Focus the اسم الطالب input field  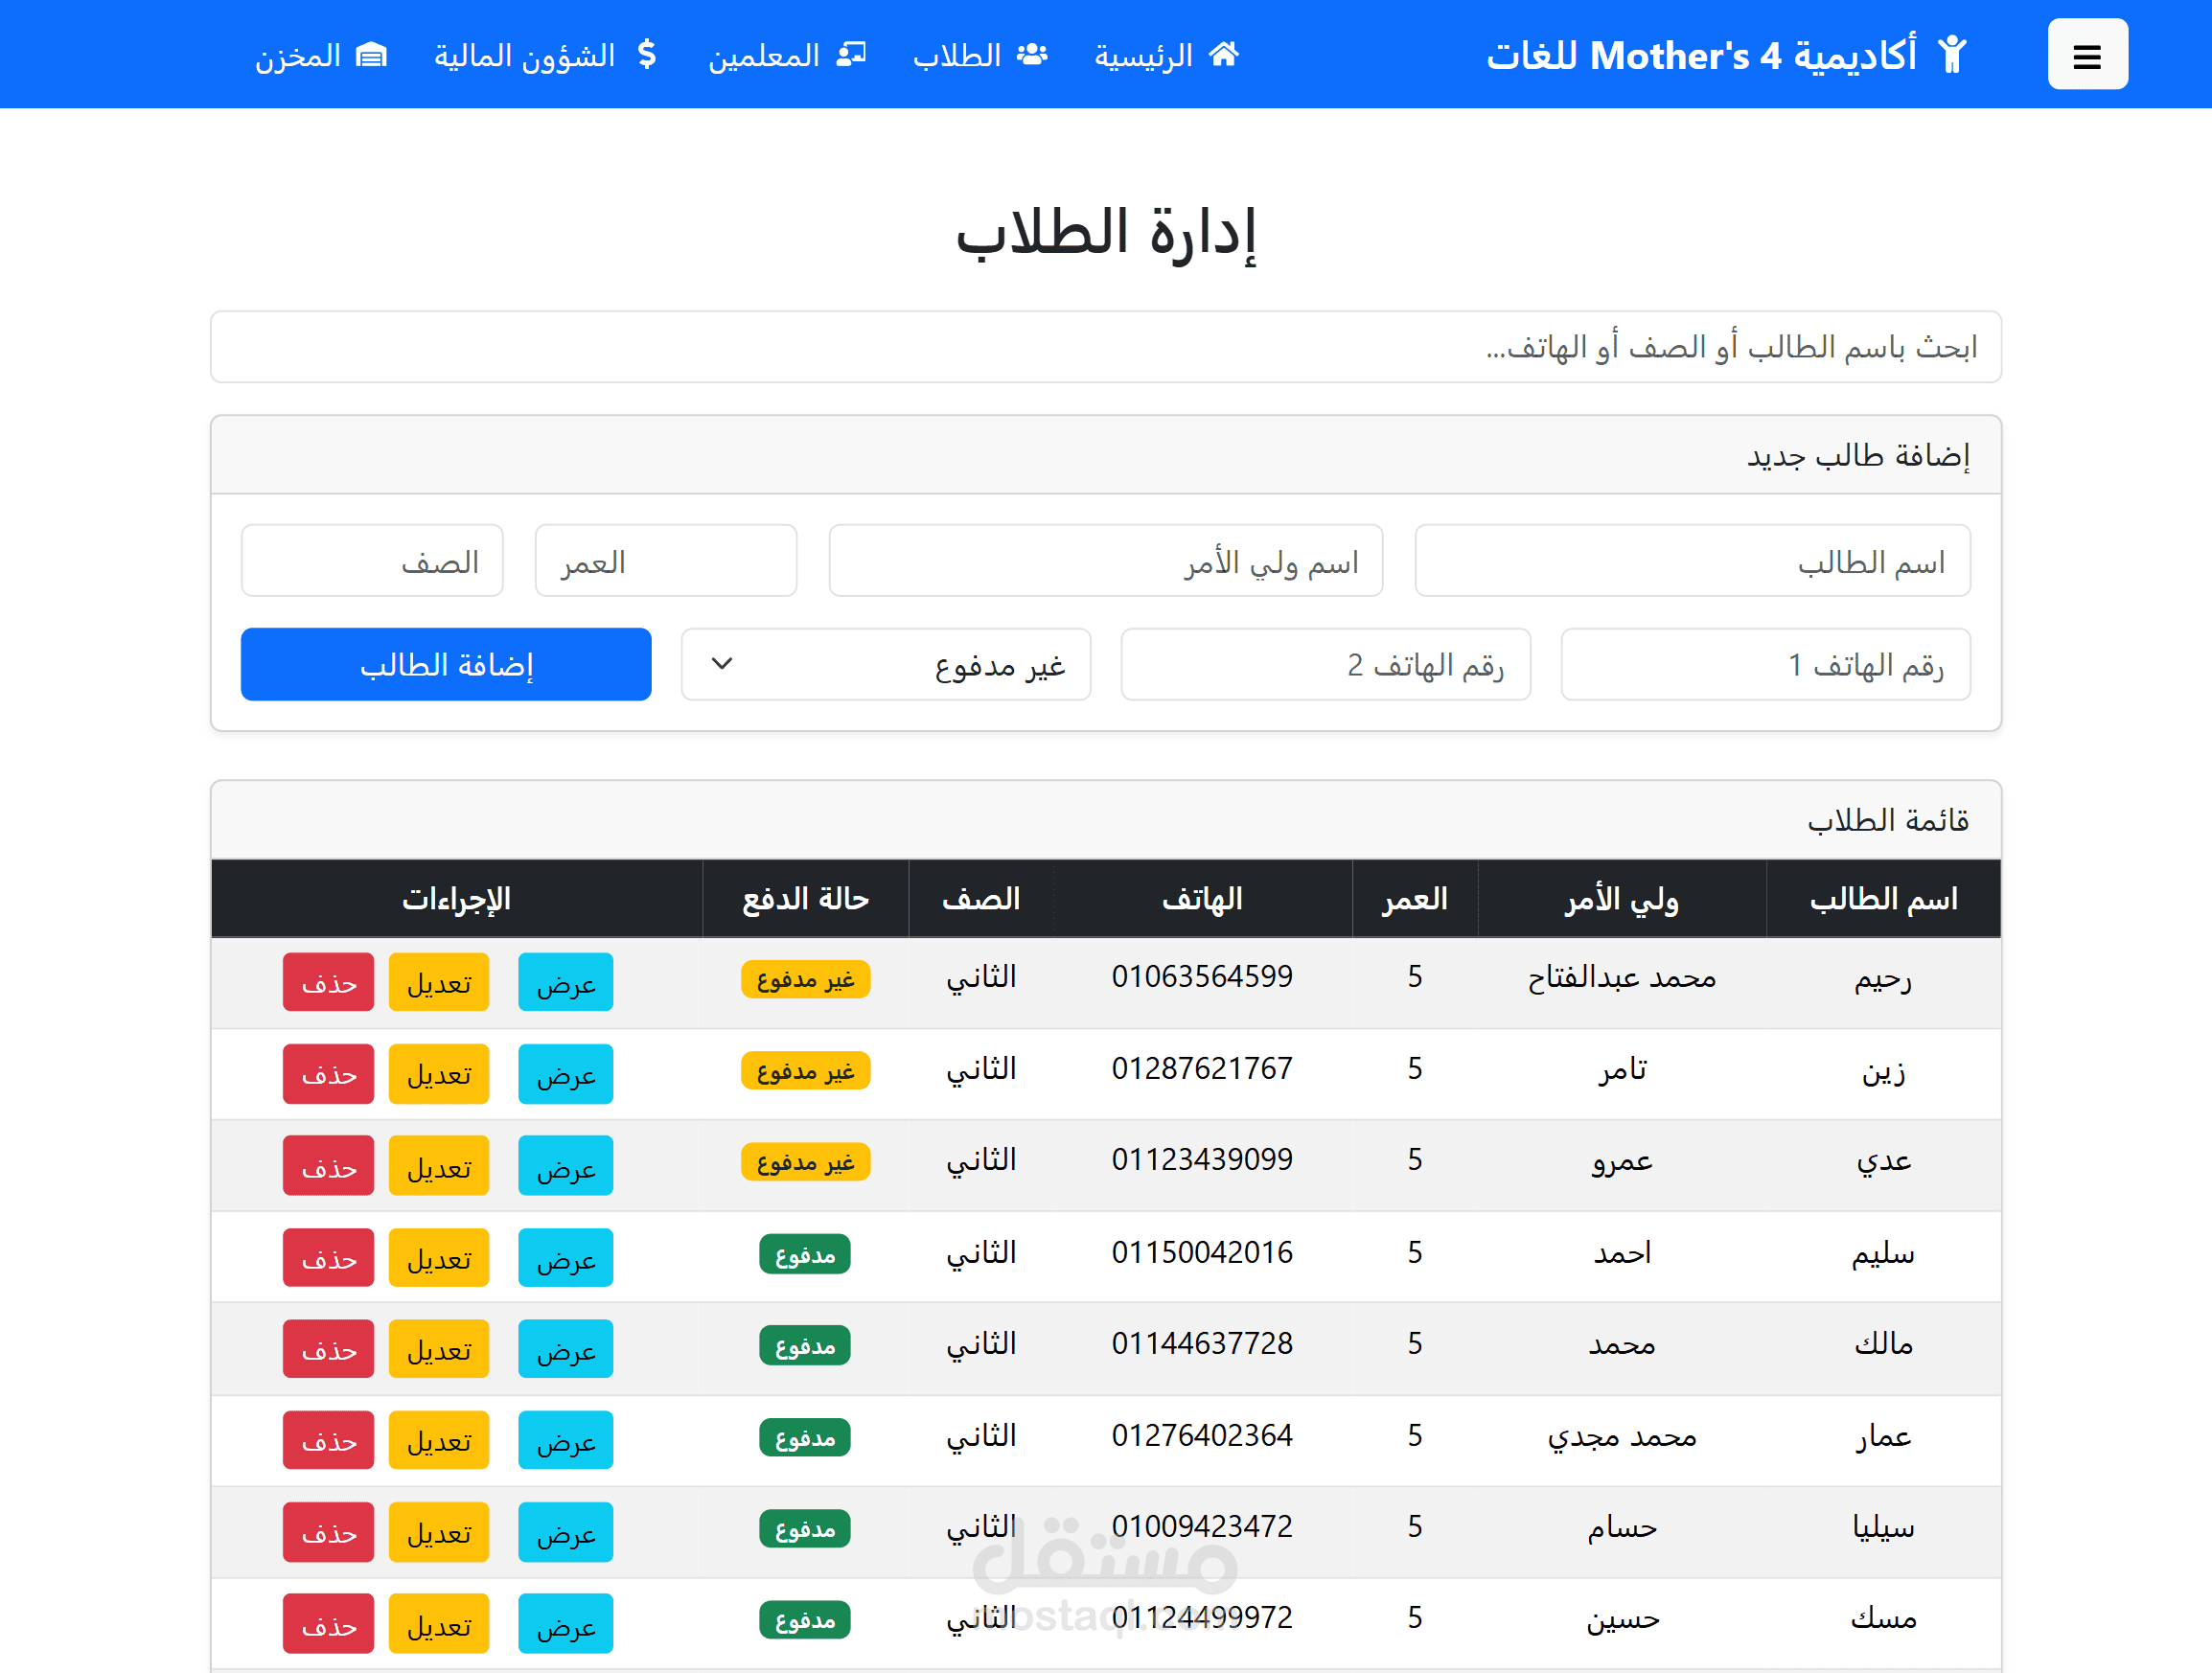[1692, 561]
